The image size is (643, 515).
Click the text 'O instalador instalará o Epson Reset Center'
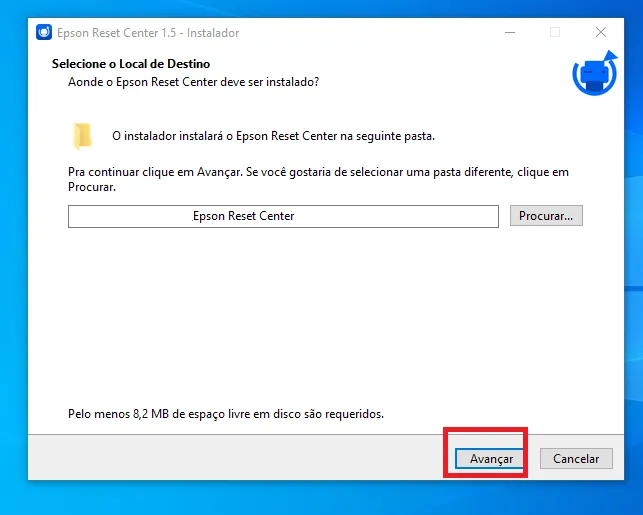click(x=225, y=136)
